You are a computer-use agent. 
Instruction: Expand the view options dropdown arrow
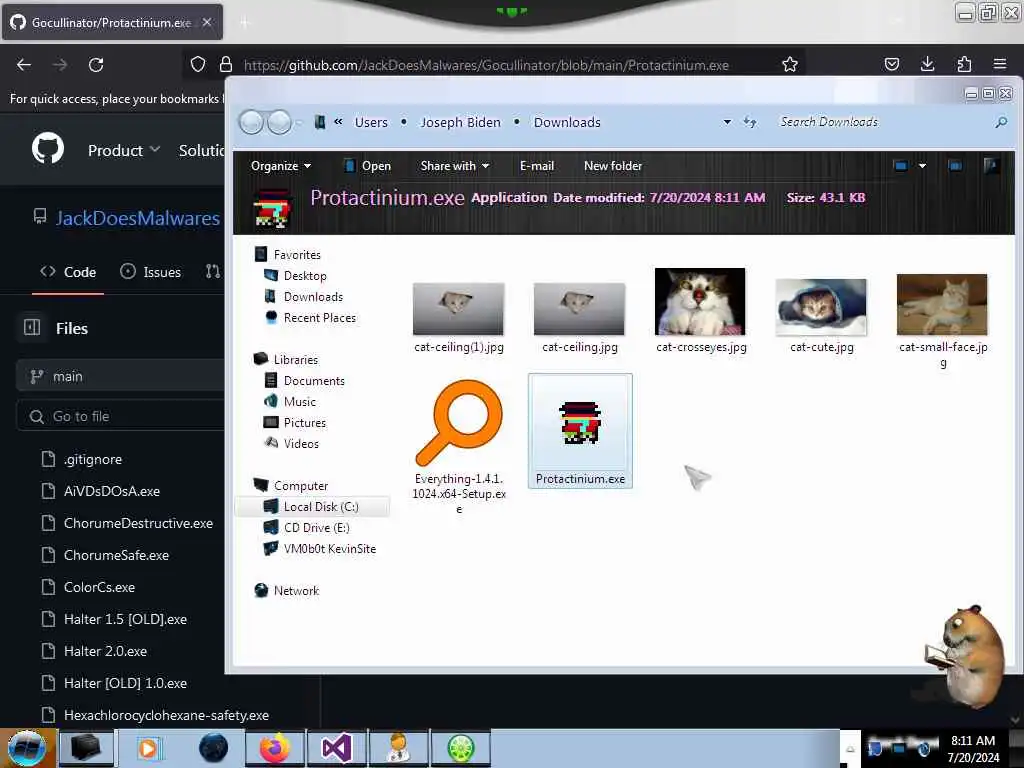tap(922, 166)
